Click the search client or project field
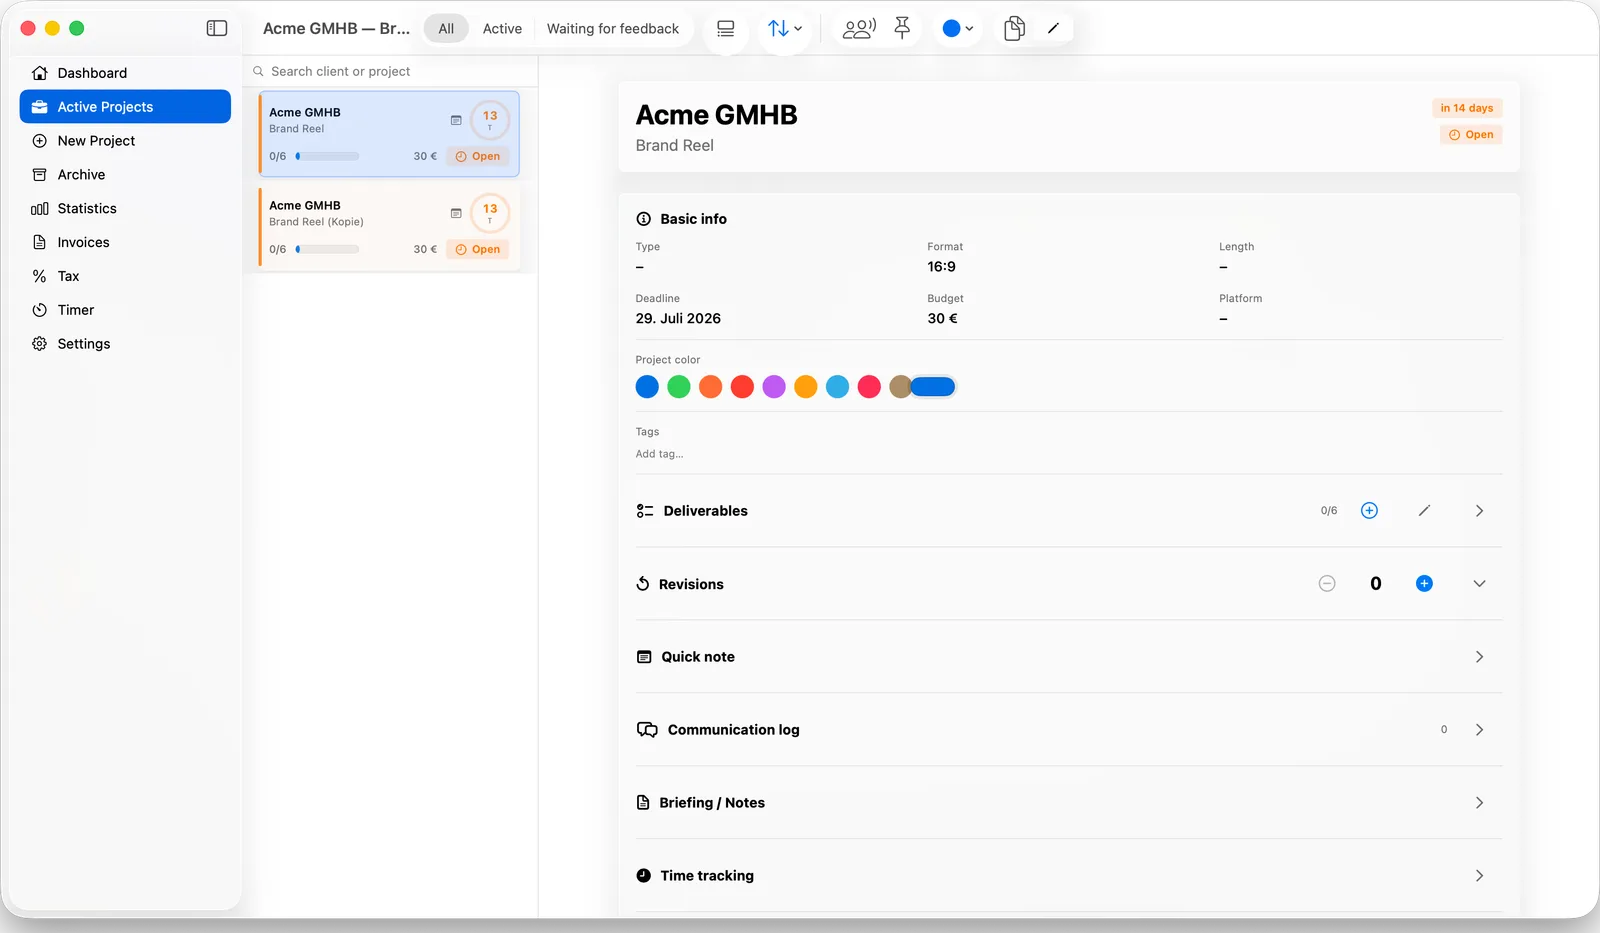 point(390,71)
